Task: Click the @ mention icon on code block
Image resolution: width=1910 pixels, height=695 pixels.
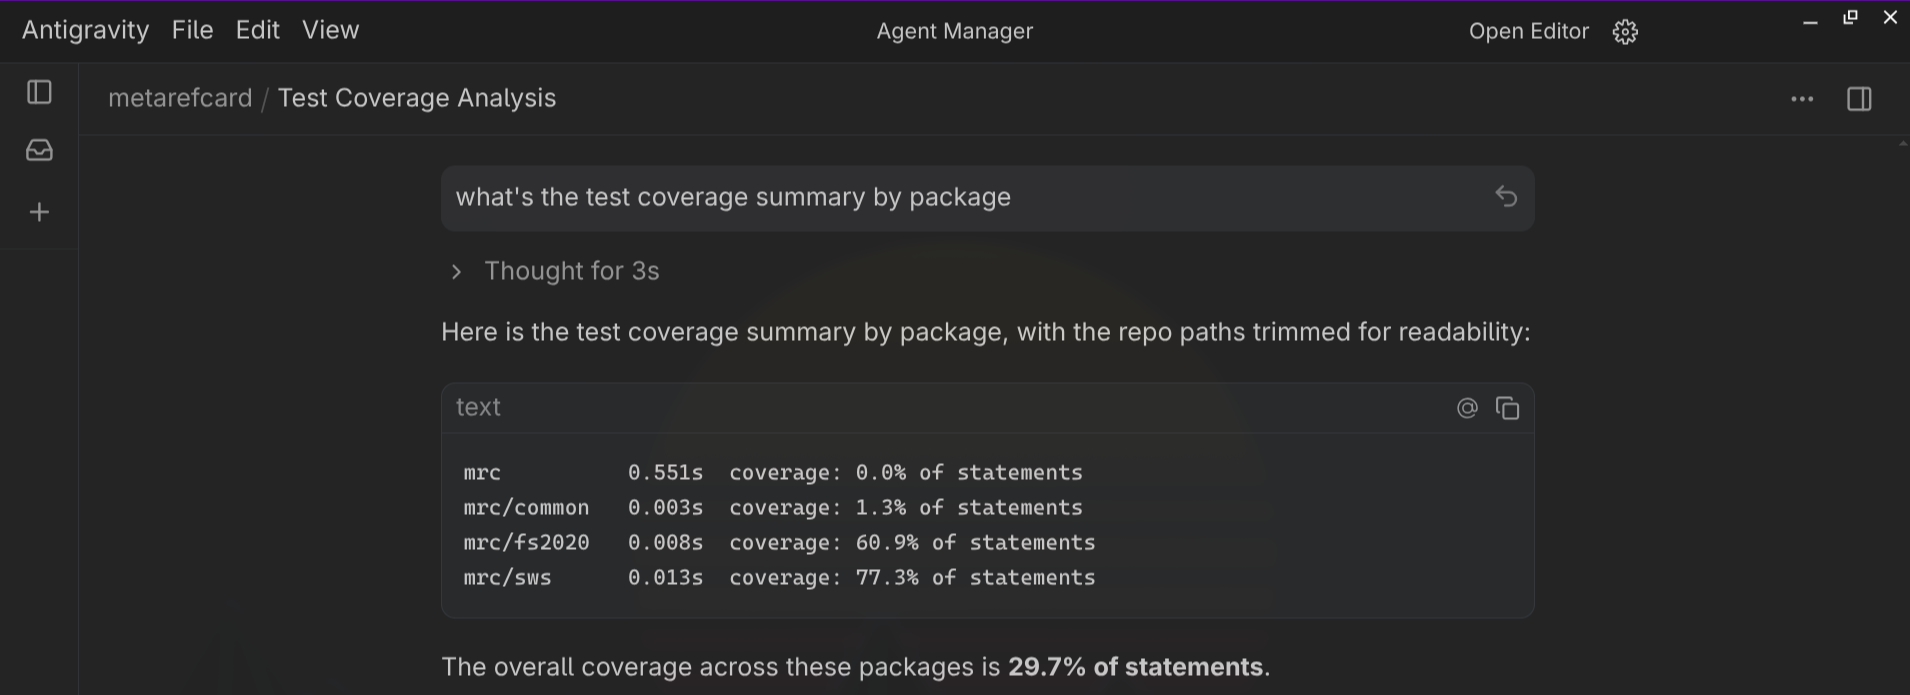Action: [x=1467, y=408]
